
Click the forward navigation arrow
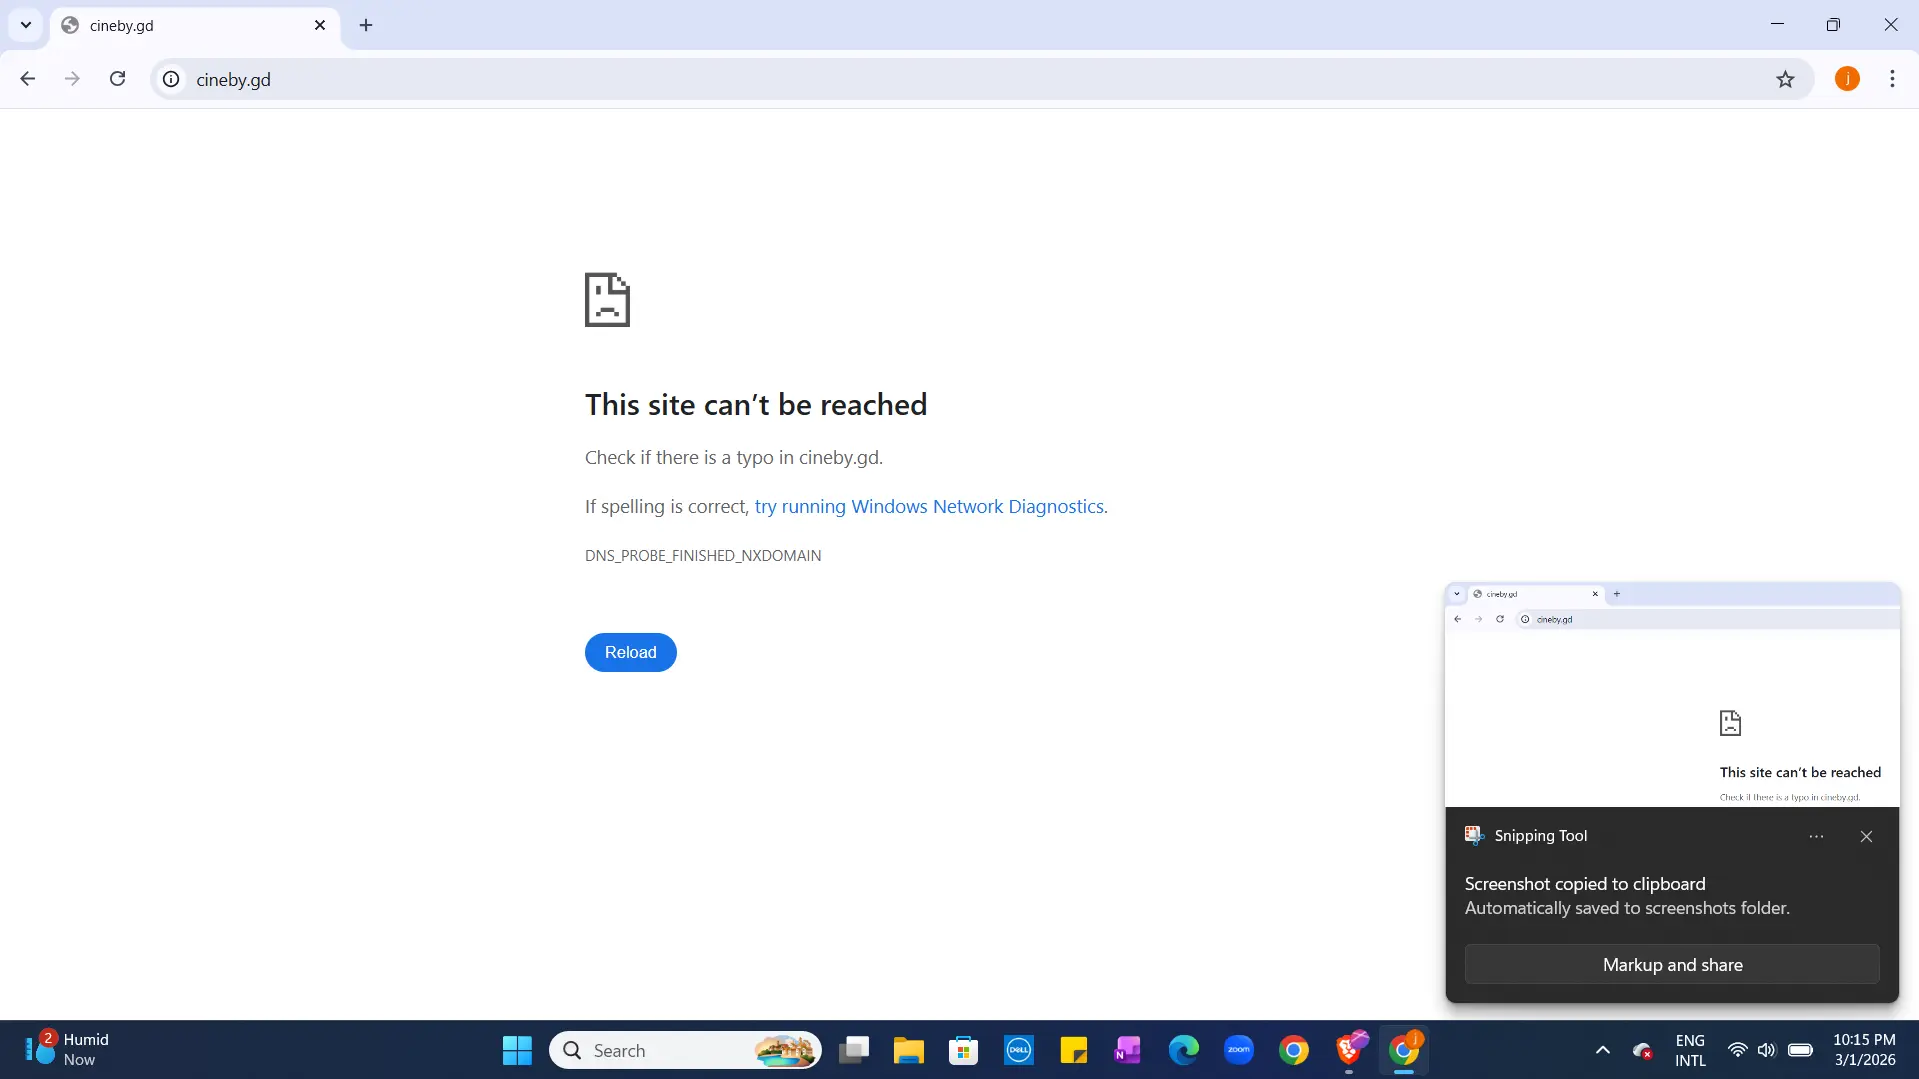coord(72,79)
